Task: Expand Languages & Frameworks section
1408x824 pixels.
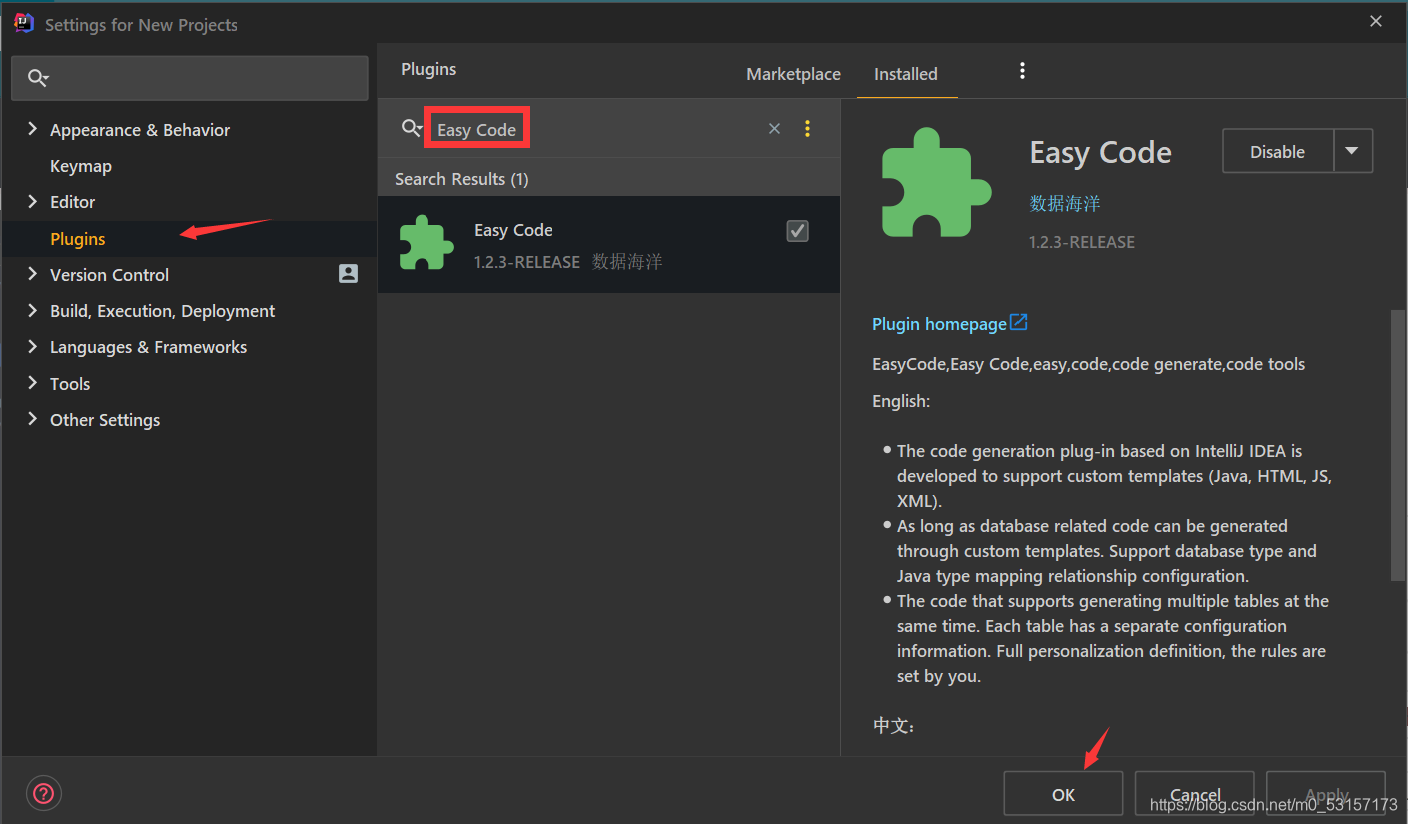Action: pyautogui.click(x=32, y=346)
